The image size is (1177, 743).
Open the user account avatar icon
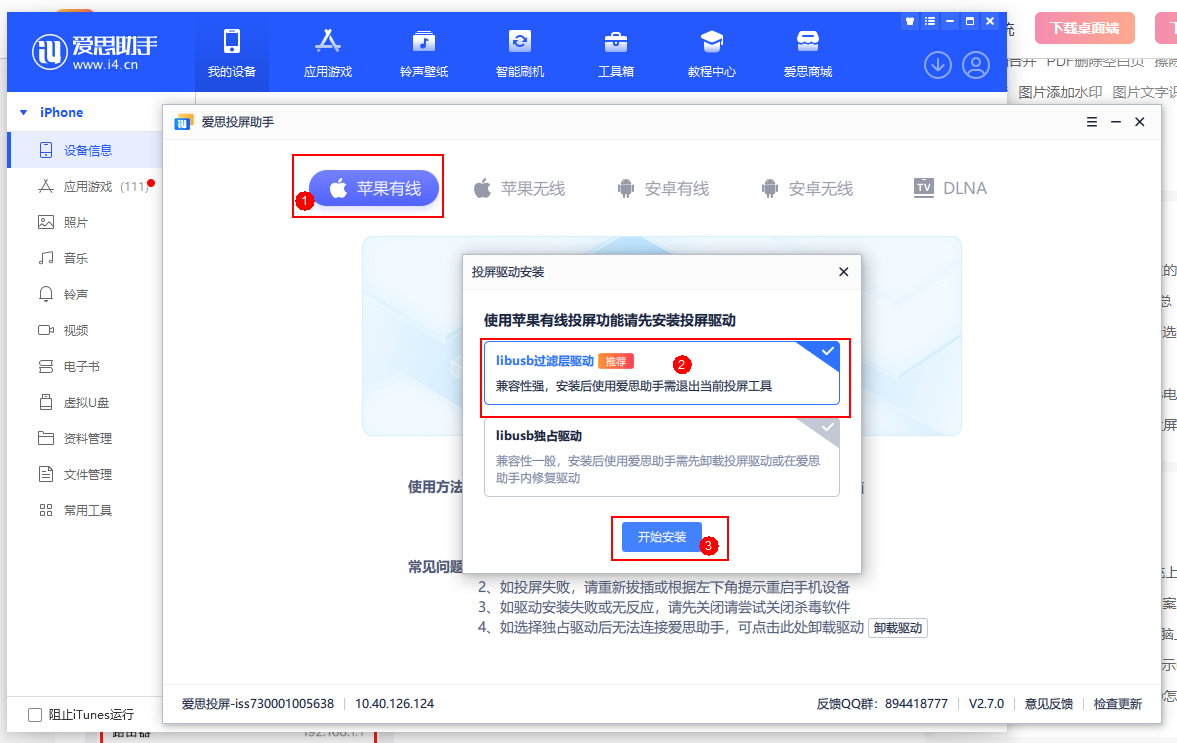coord(976,65)
